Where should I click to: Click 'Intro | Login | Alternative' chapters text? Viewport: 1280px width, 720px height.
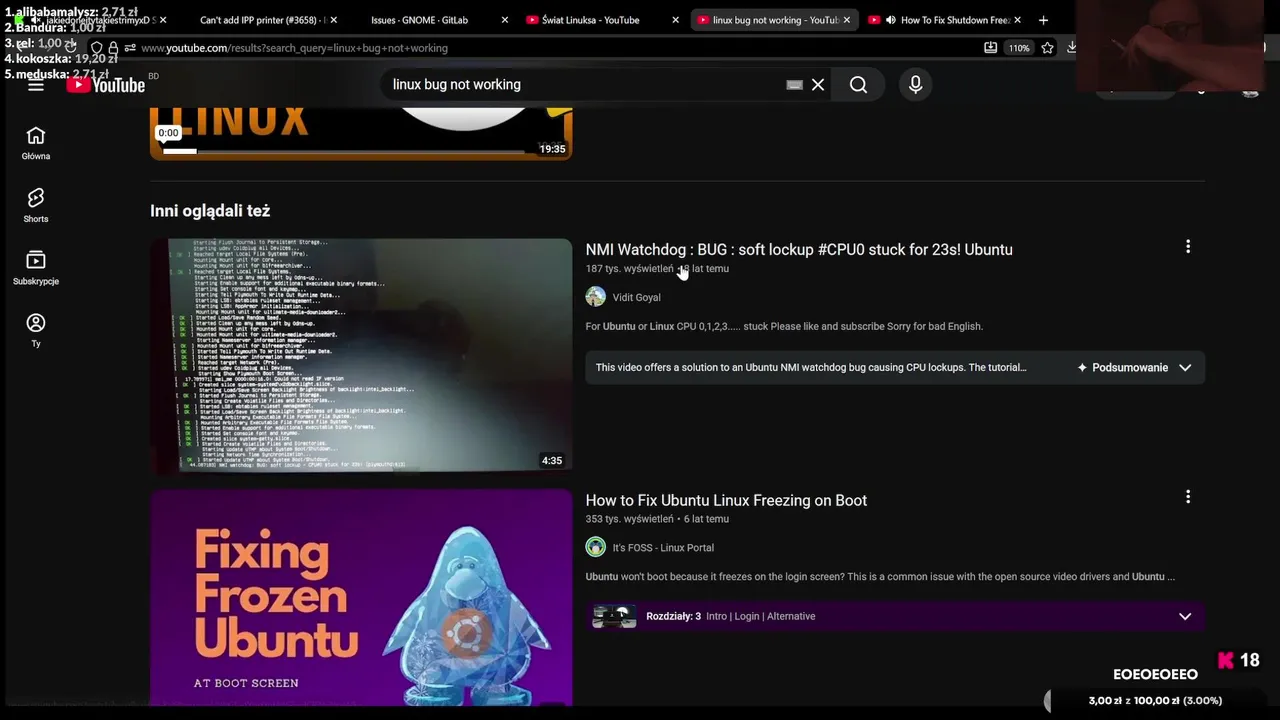[x=760, y=616]
